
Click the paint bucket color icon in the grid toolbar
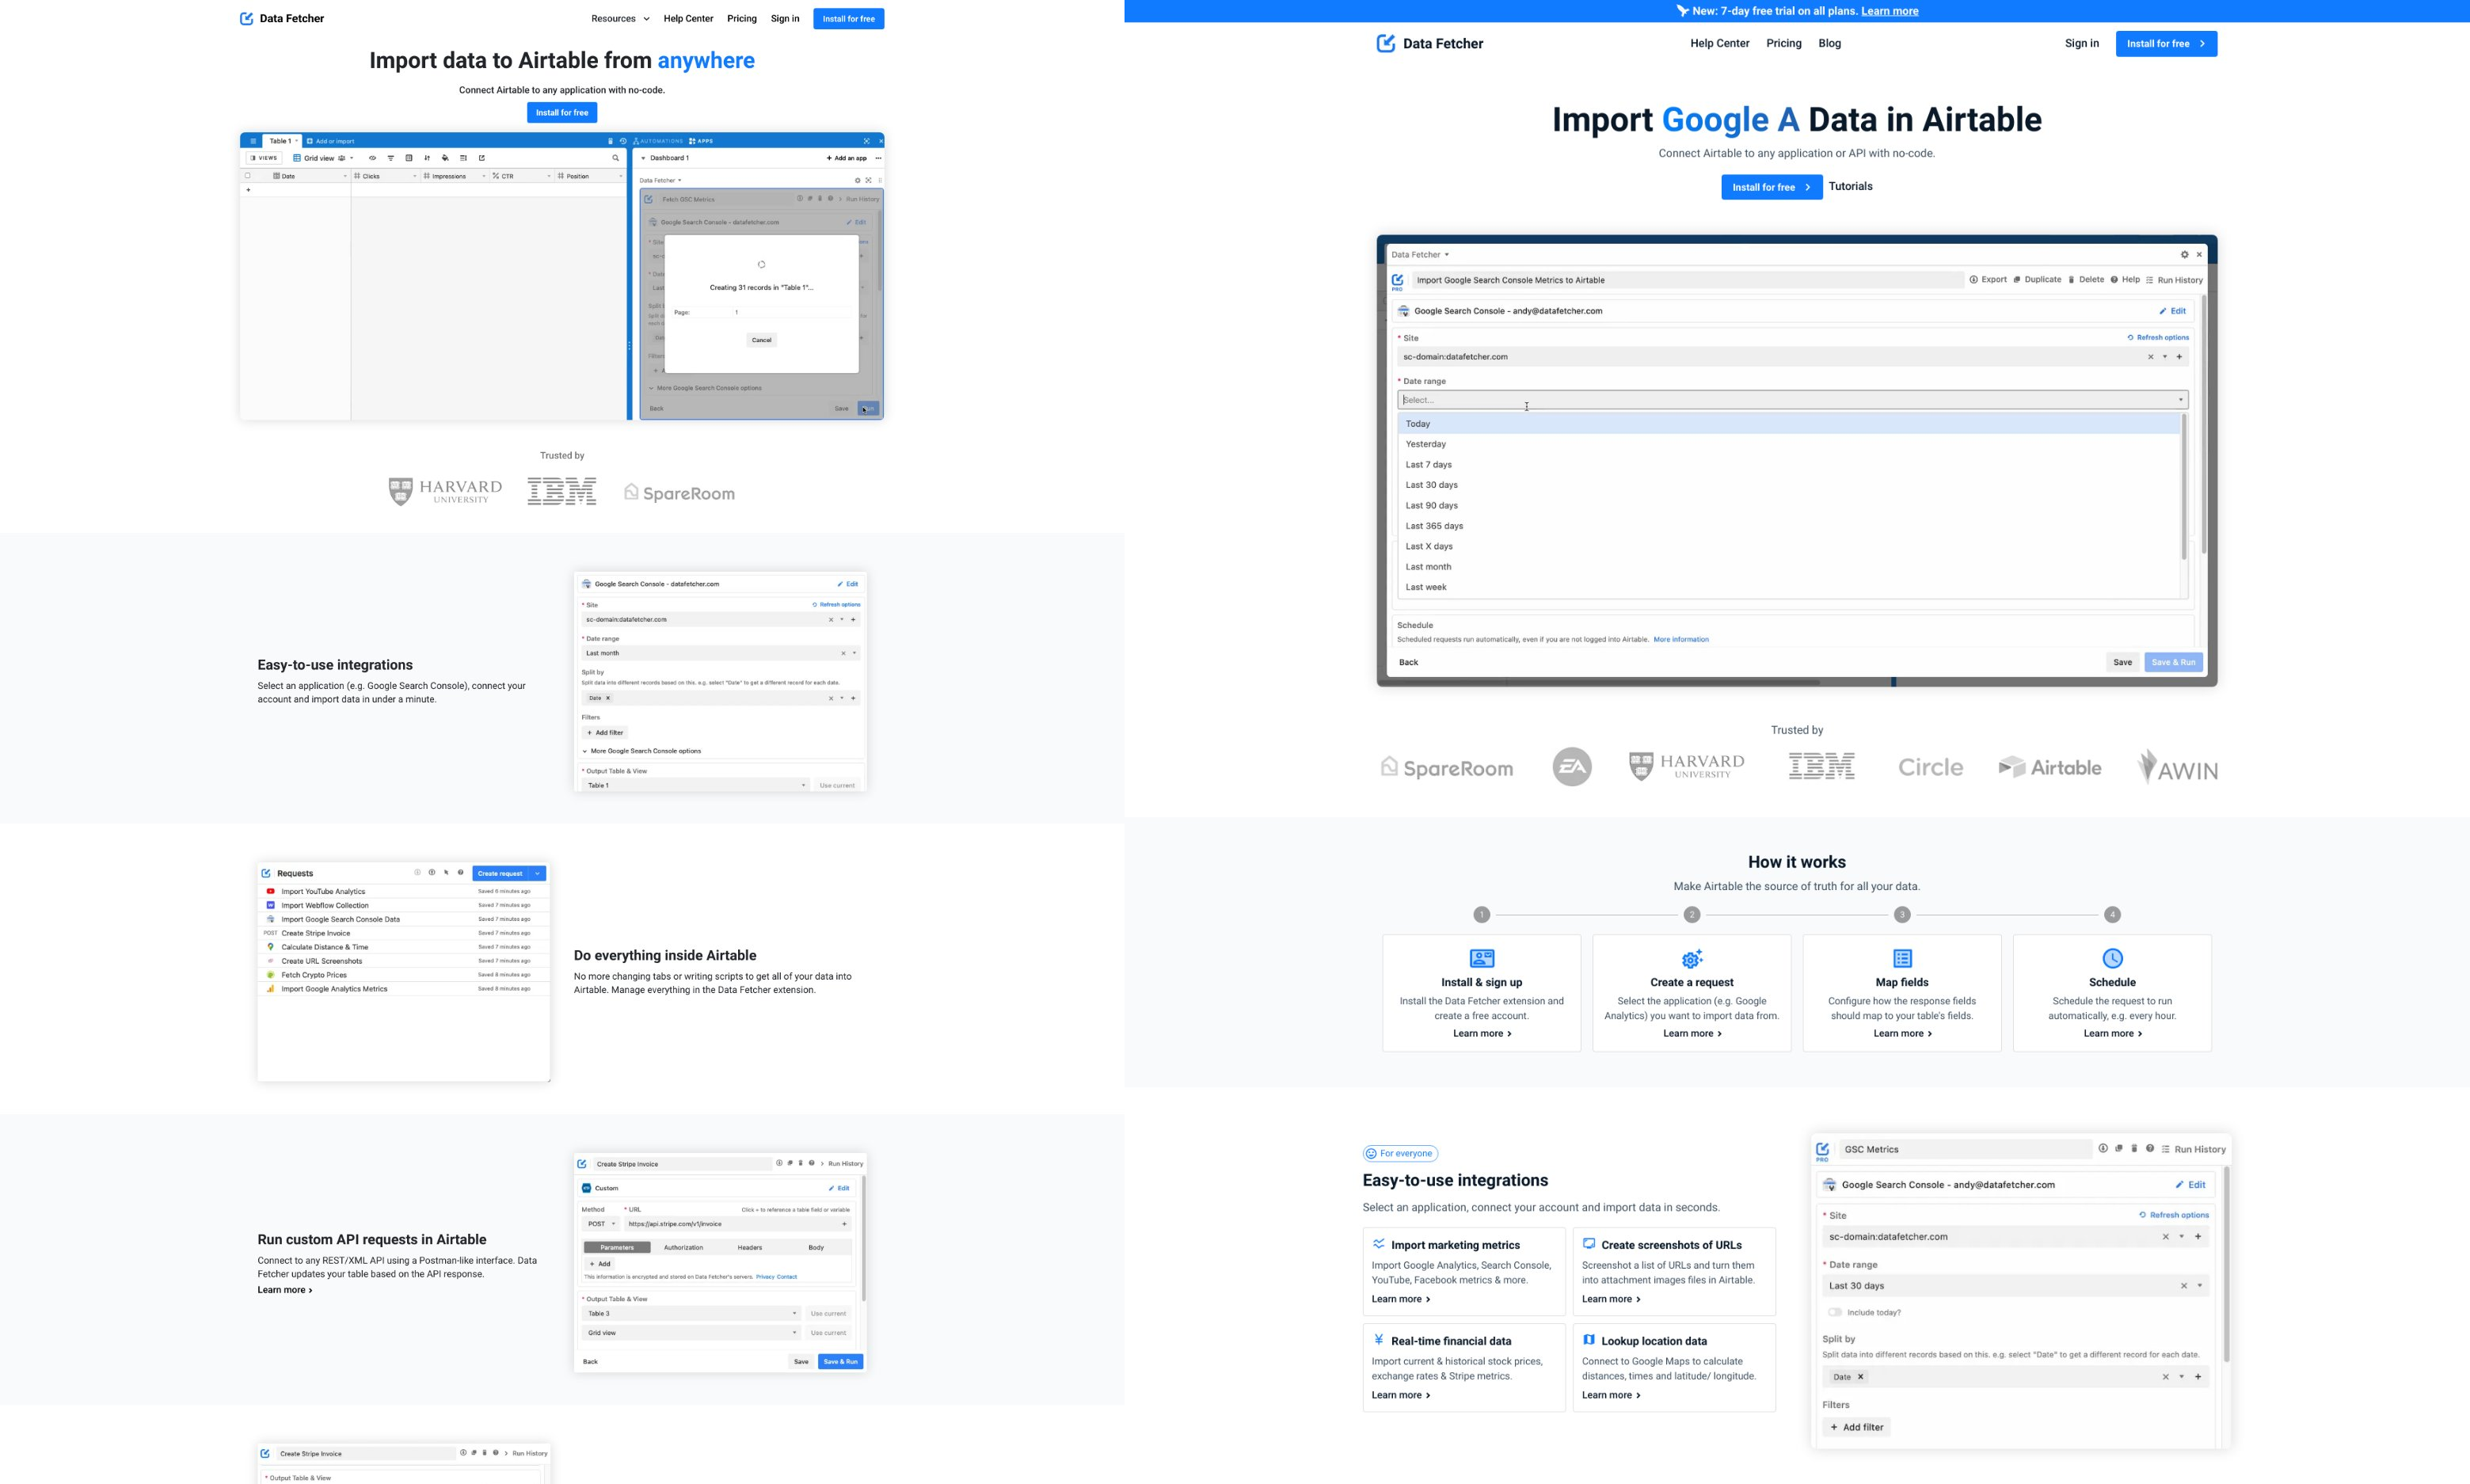(x=445, y=158)
